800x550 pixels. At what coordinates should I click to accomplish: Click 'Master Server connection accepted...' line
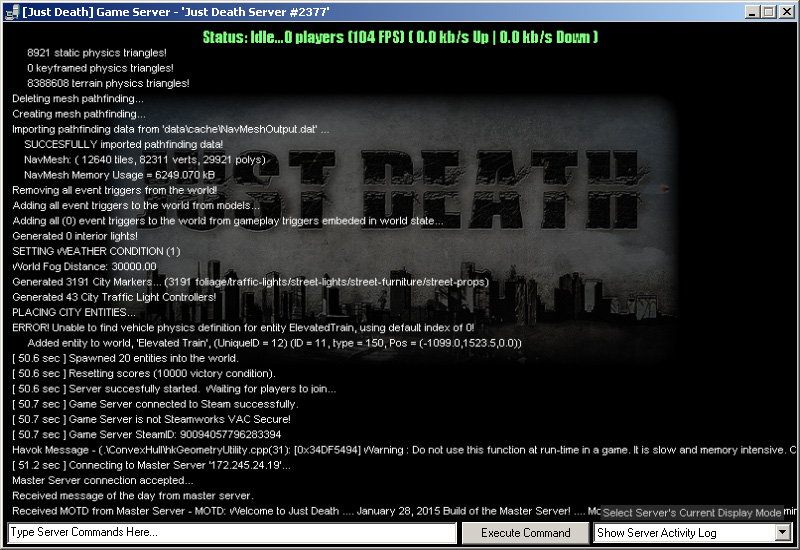coord(103,481)
